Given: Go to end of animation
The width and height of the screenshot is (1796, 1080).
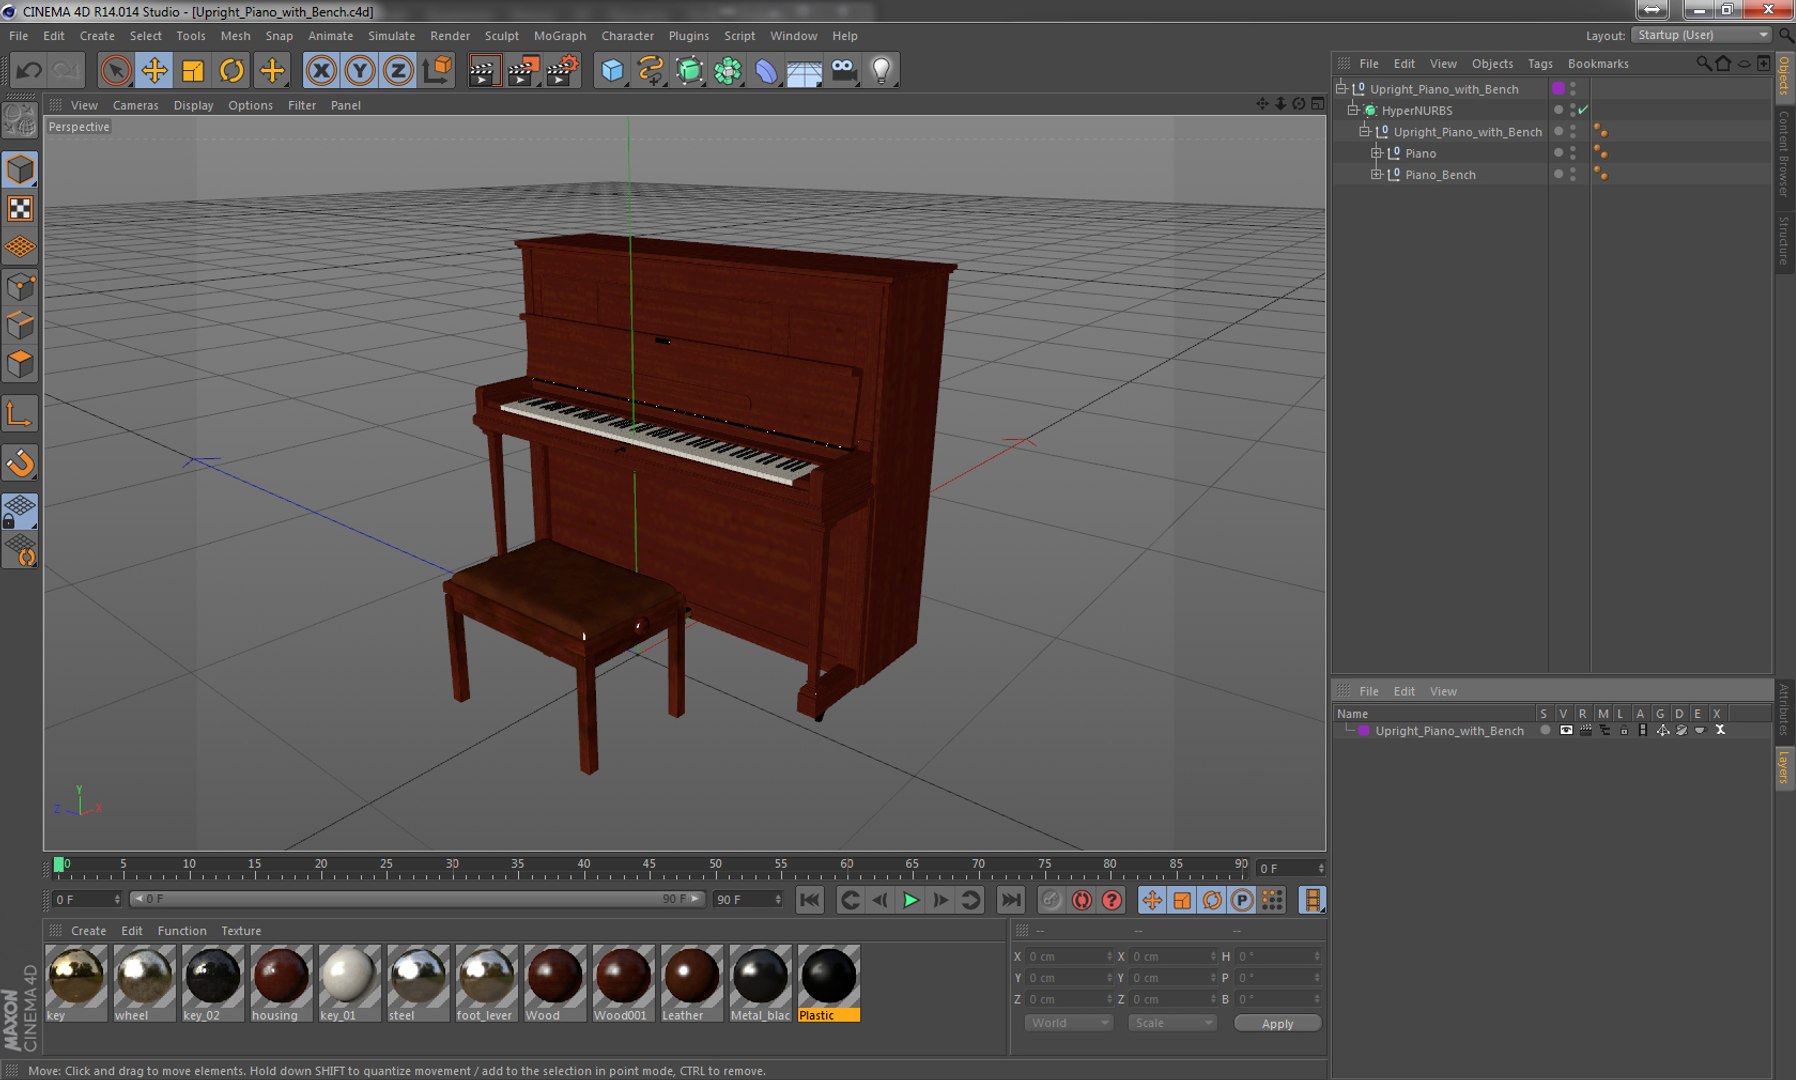Looking at the screenshot, I should (1011, 900).
